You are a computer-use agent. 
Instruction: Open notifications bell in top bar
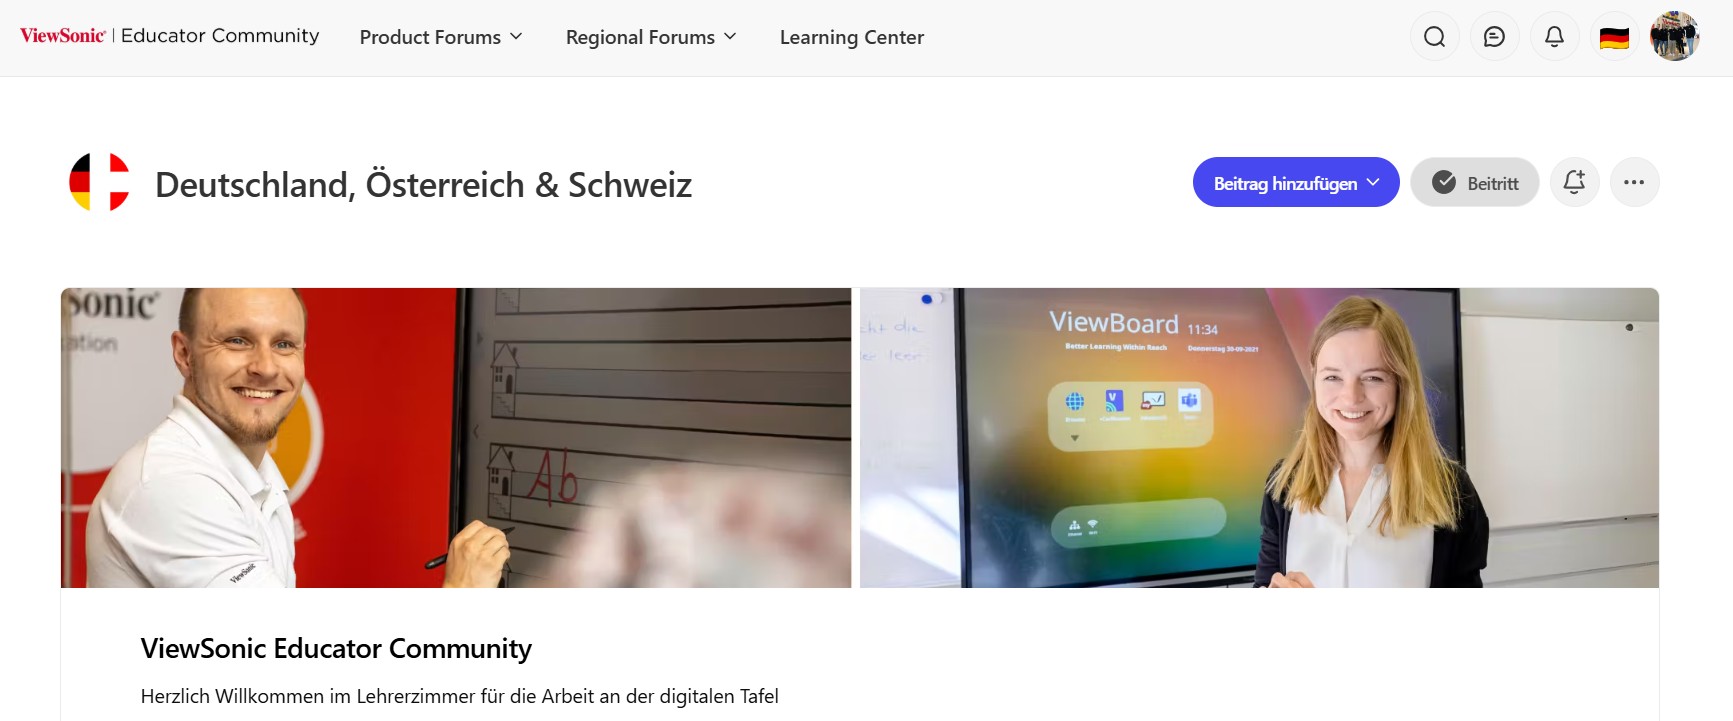(1554, 37)
